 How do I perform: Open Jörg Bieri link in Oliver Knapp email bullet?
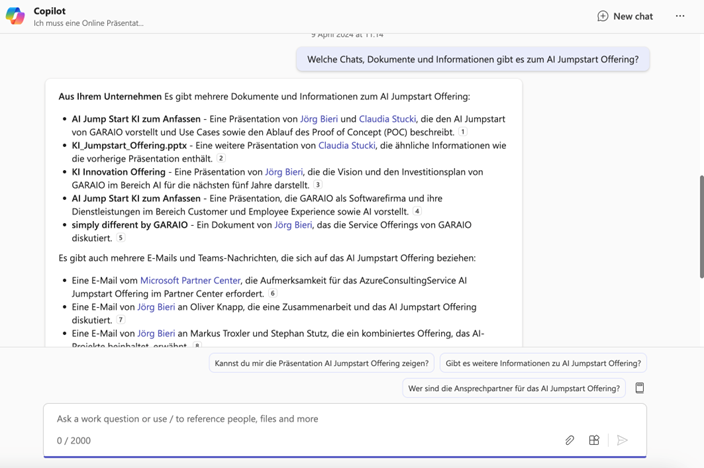pos(156,307)
